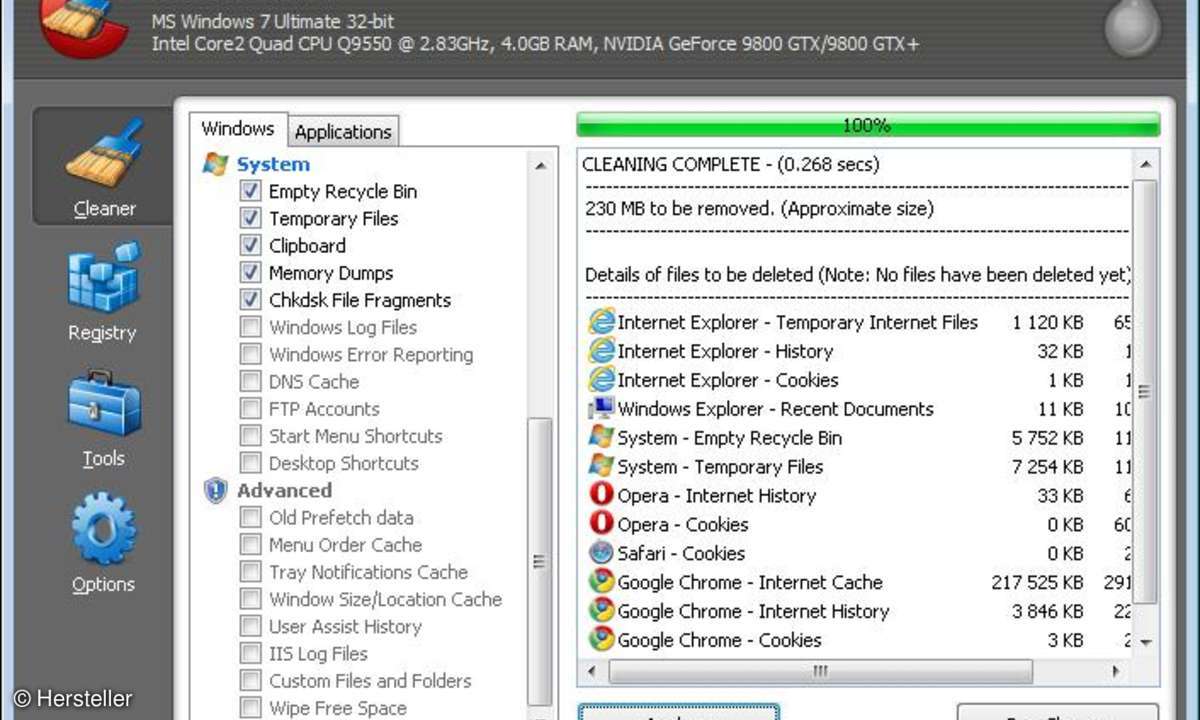Click the results pane scroll up arrow
The height and width of the screenshot is (720, 1200).
pyautogui.click(x=1145, y=164)
